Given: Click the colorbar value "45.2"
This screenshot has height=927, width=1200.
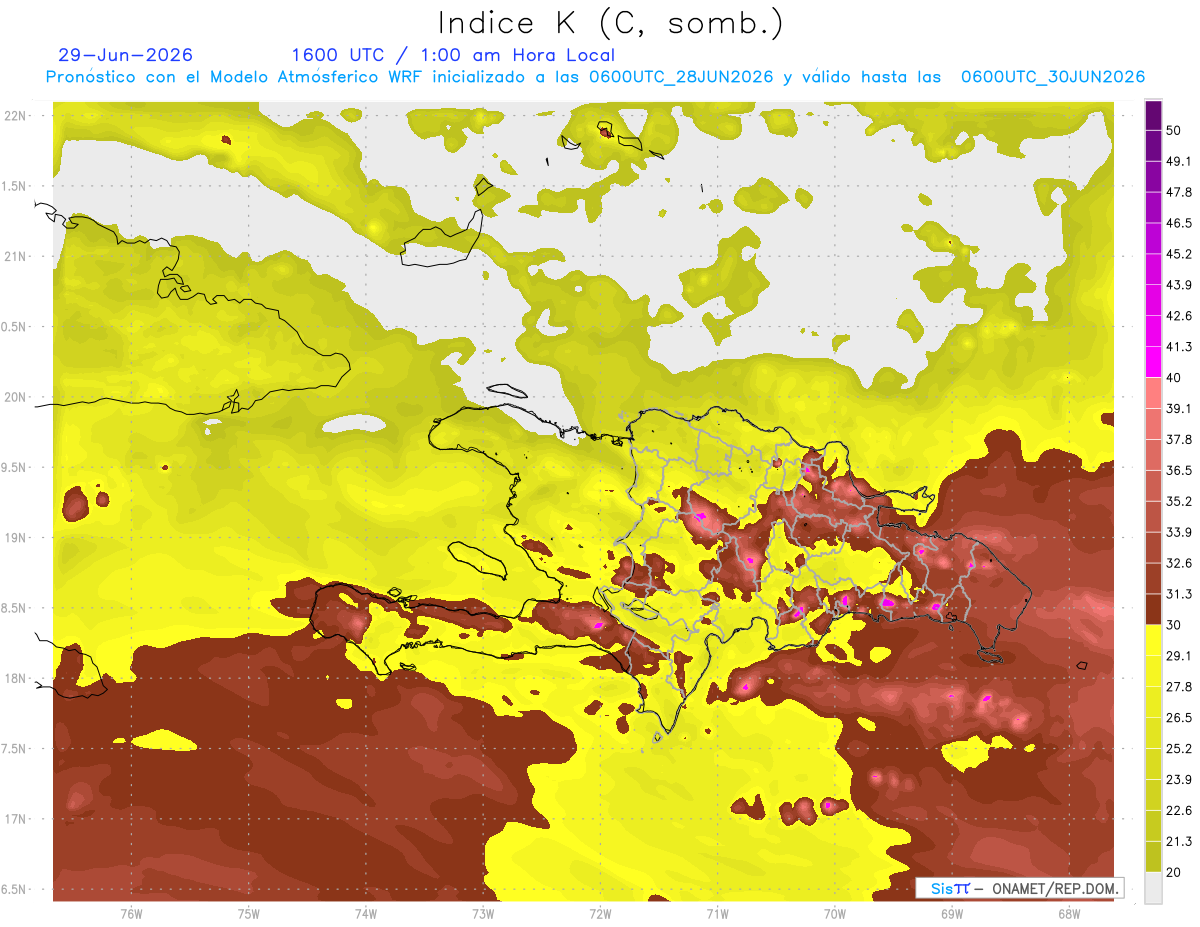Looking at the screenshot, I should (1179, 254).
